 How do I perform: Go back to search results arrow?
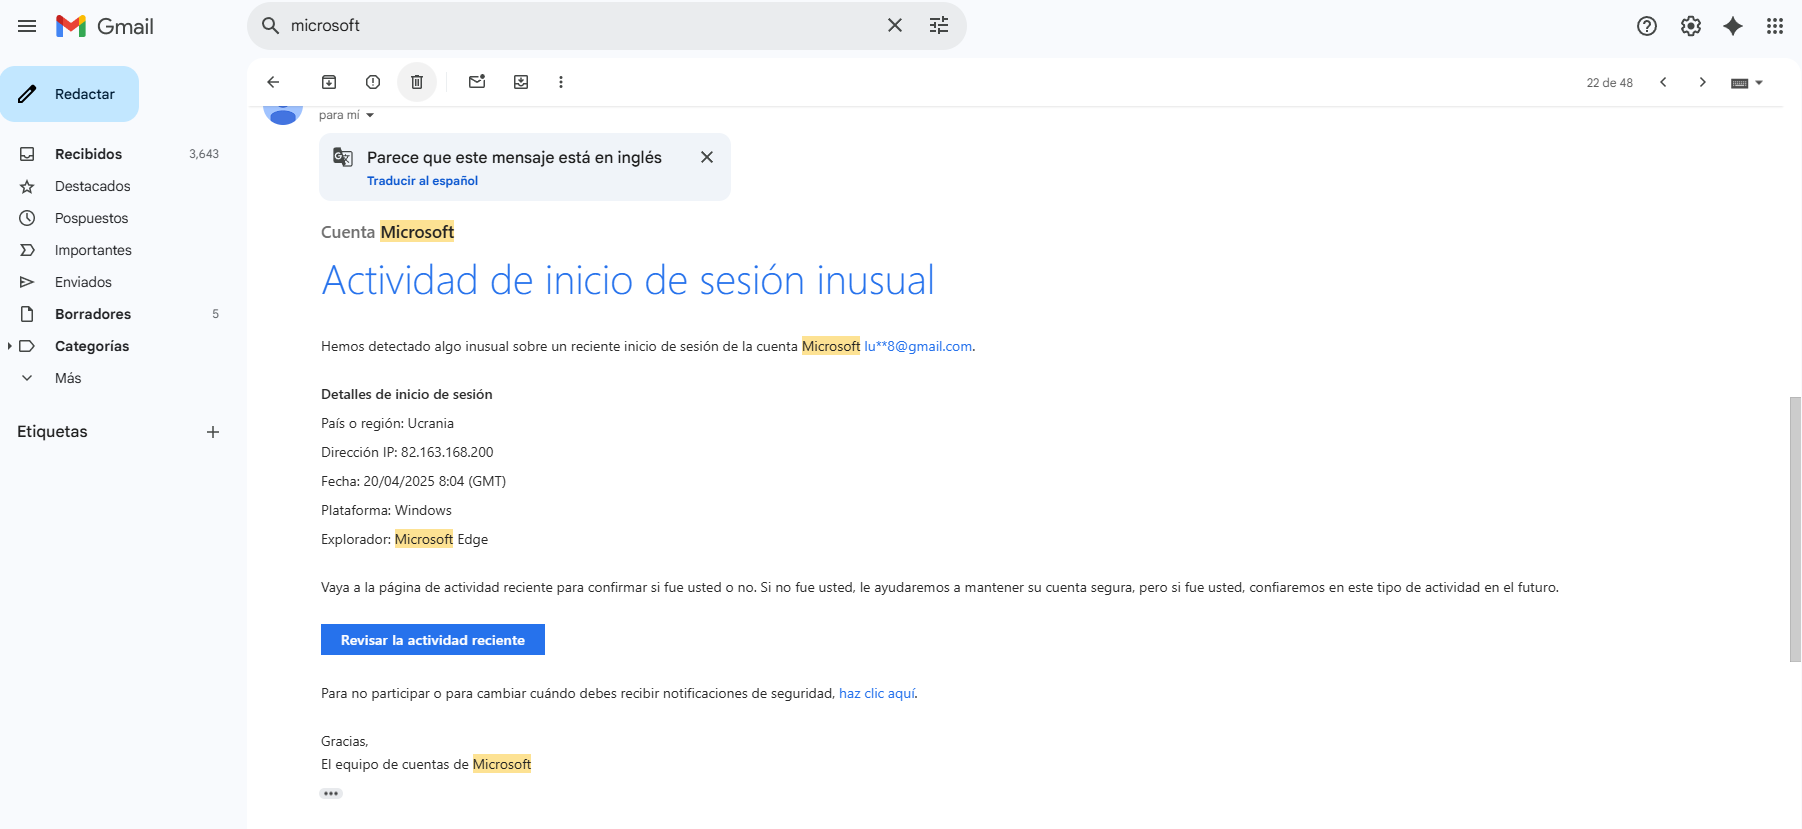tap(273, 82)
